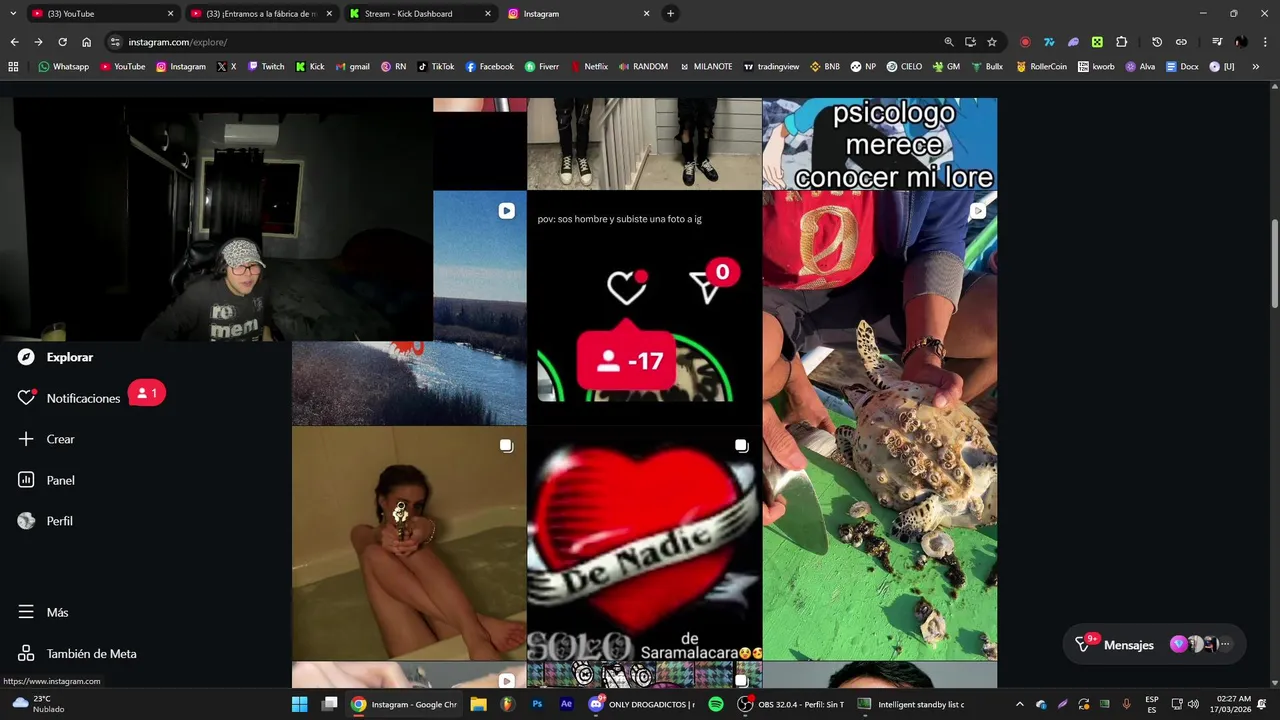Open the apps grid in bookmarks bar
Image resolution: width=1280 pixels, height=720 pixels.
(x=13, y=67)
